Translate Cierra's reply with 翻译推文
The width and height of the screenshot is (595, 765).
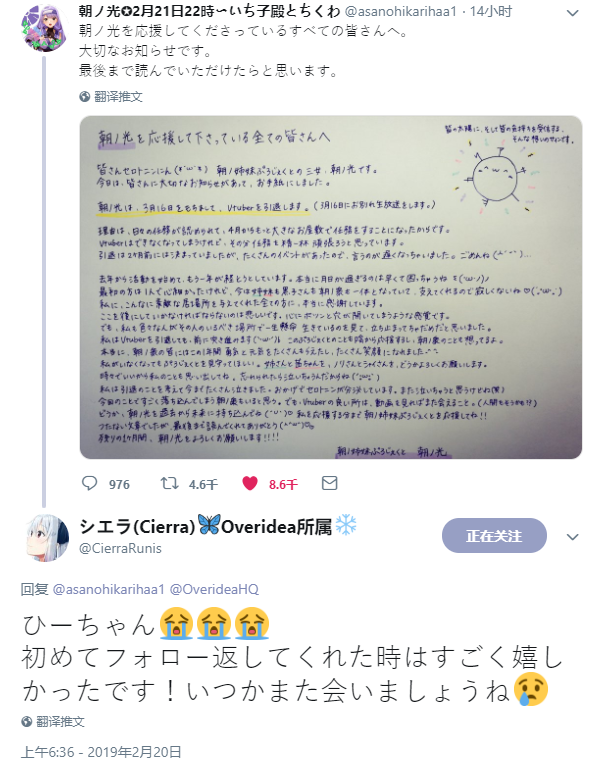pos(60,722)
